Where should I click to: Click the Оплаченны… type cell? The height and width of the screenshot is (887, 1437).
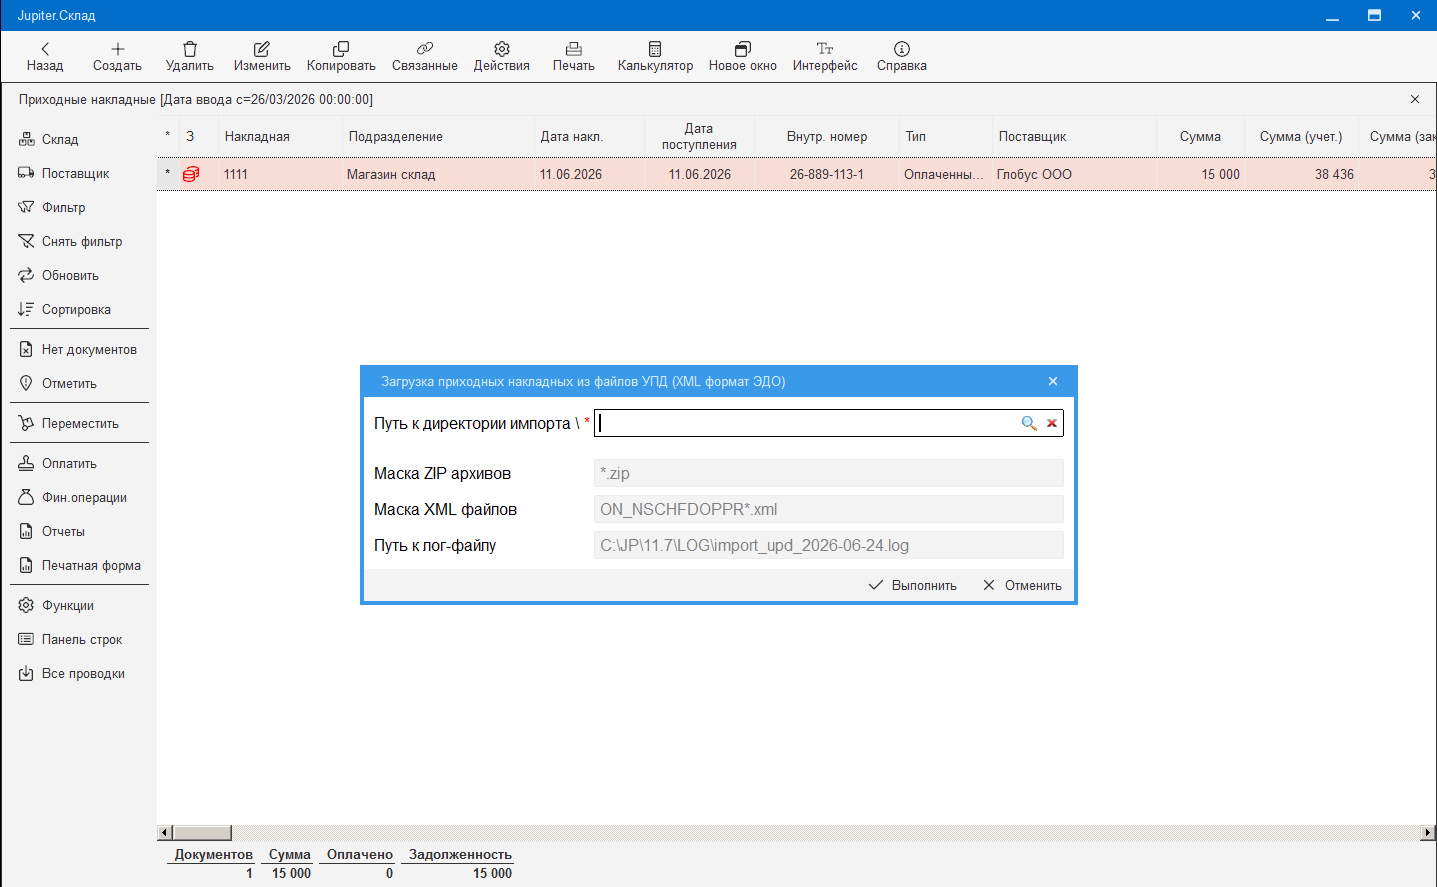[945, 174]
